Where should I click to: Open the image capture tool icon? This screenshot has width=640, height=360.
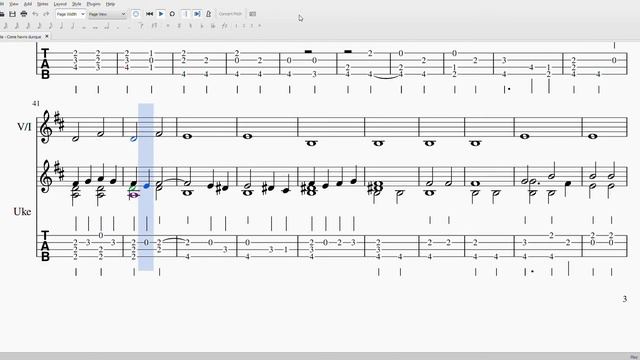[253, 14]
